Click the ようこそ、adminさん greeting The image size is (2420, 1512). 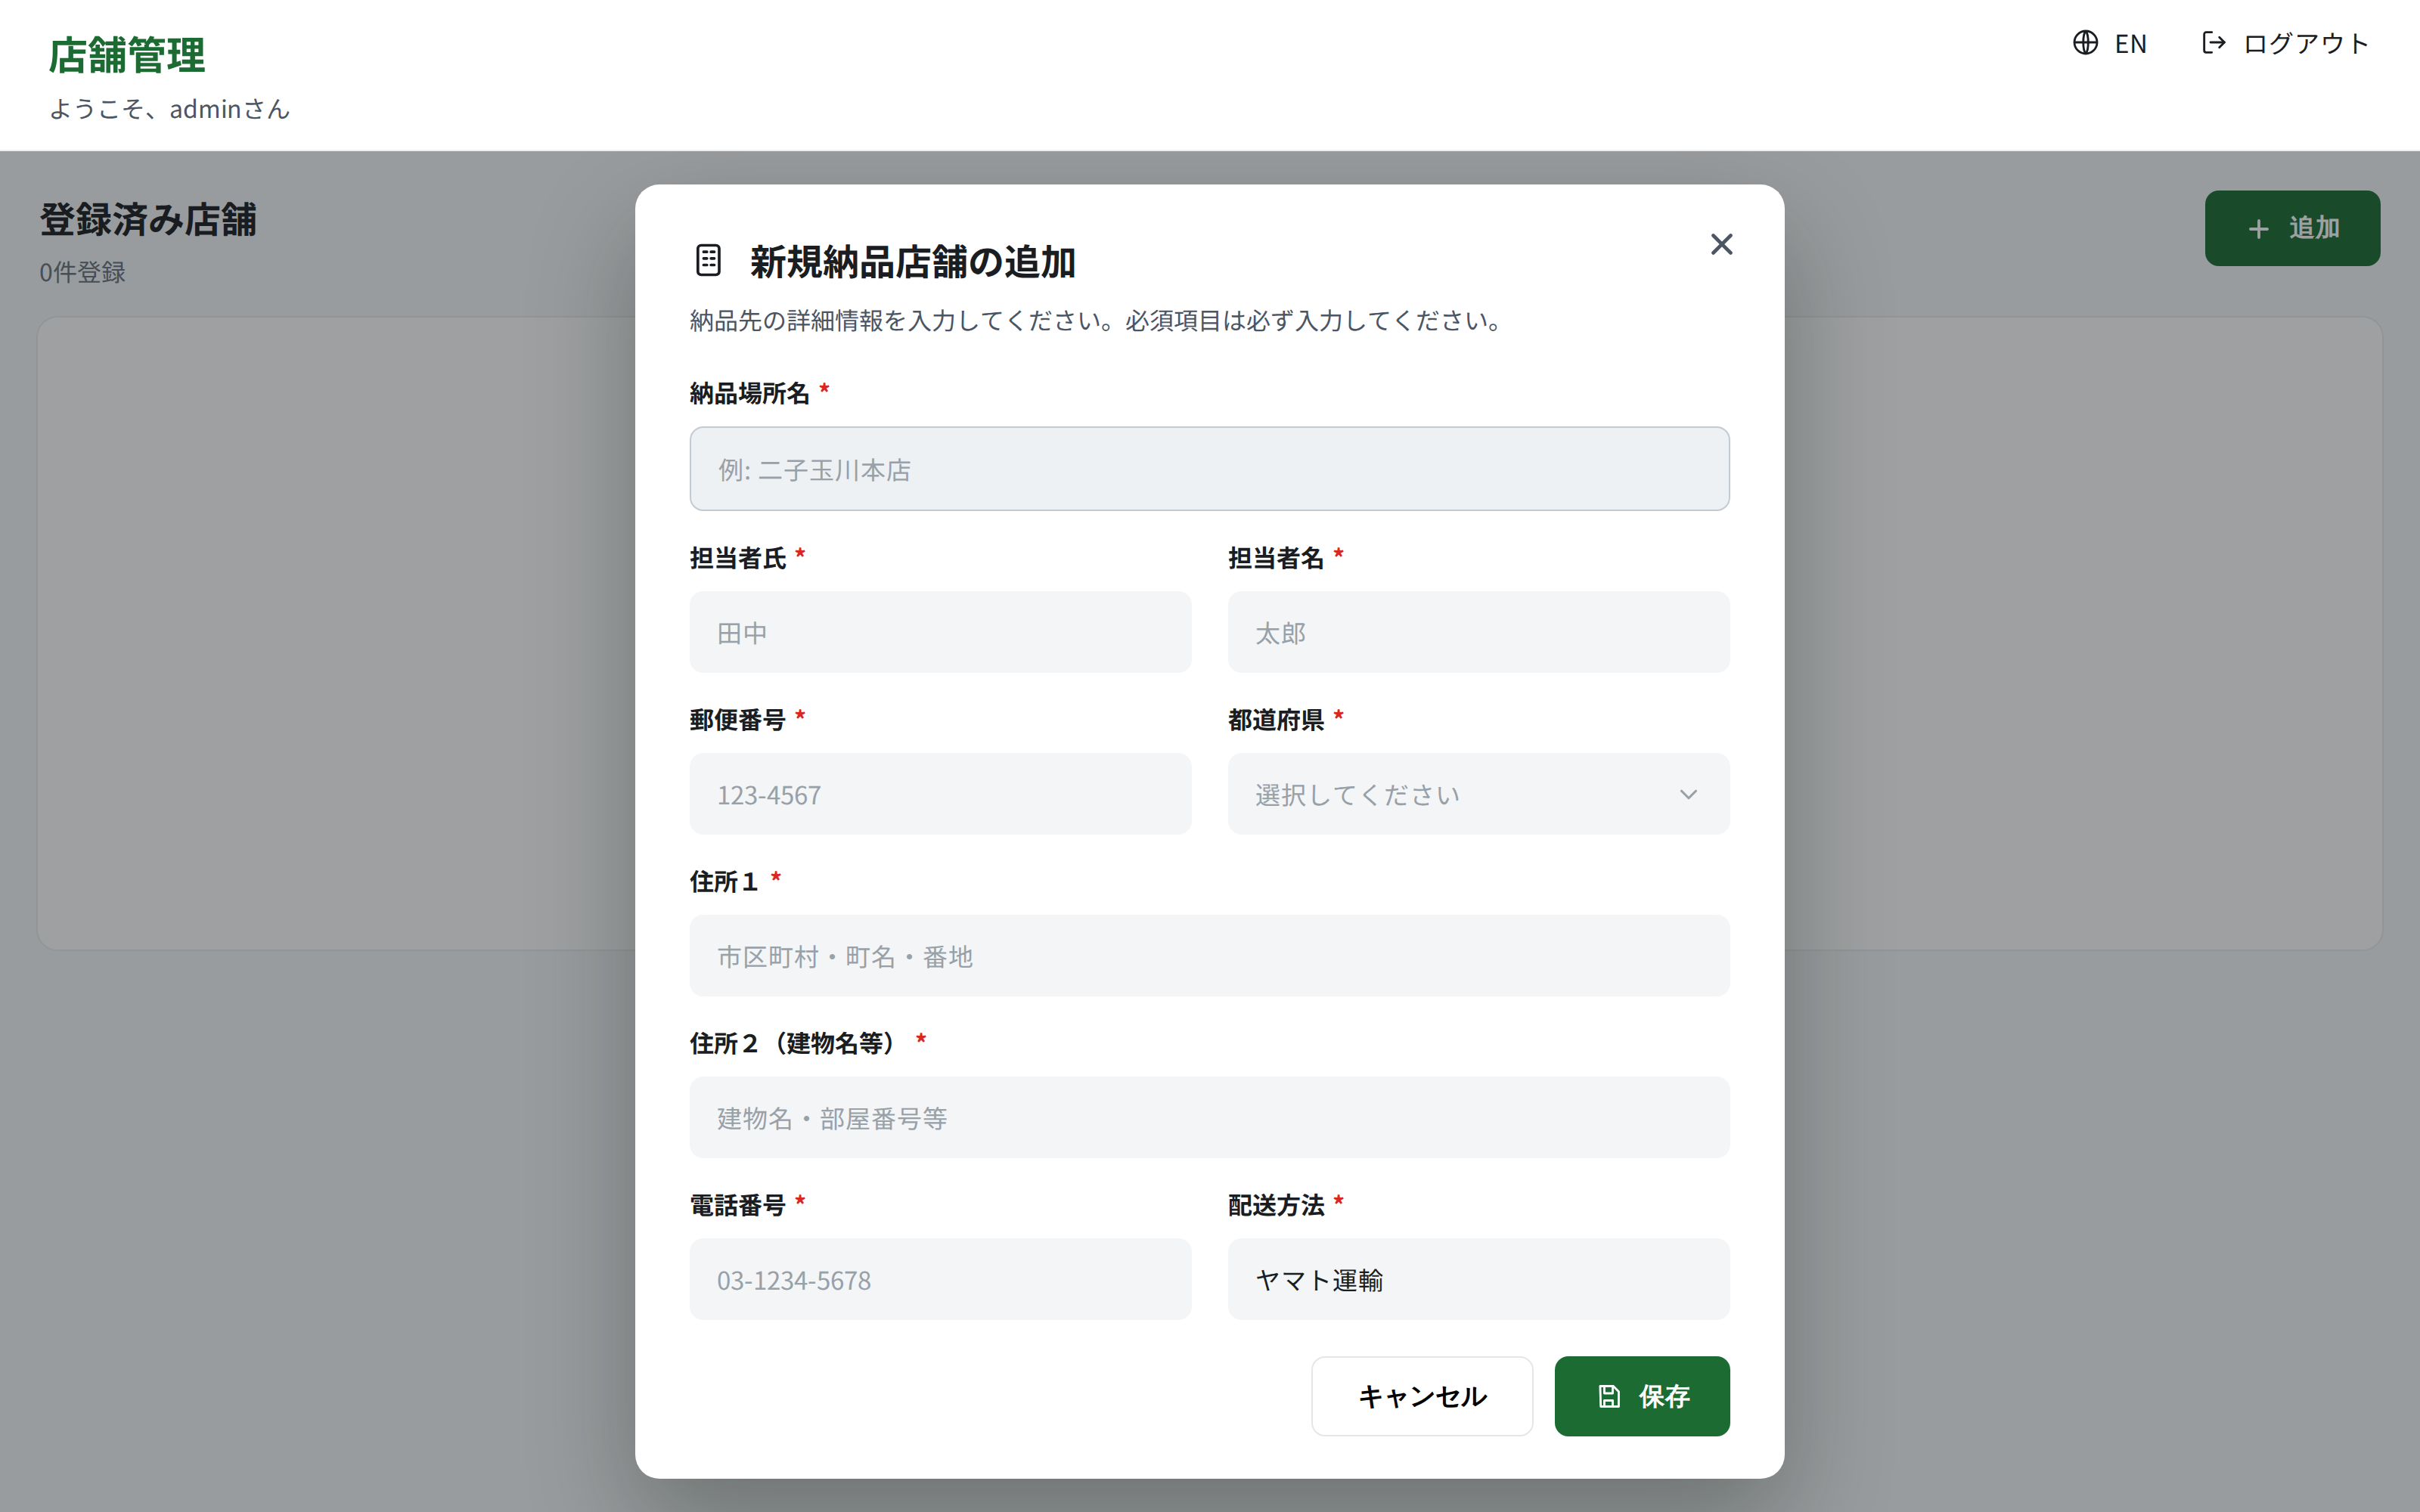169,109
